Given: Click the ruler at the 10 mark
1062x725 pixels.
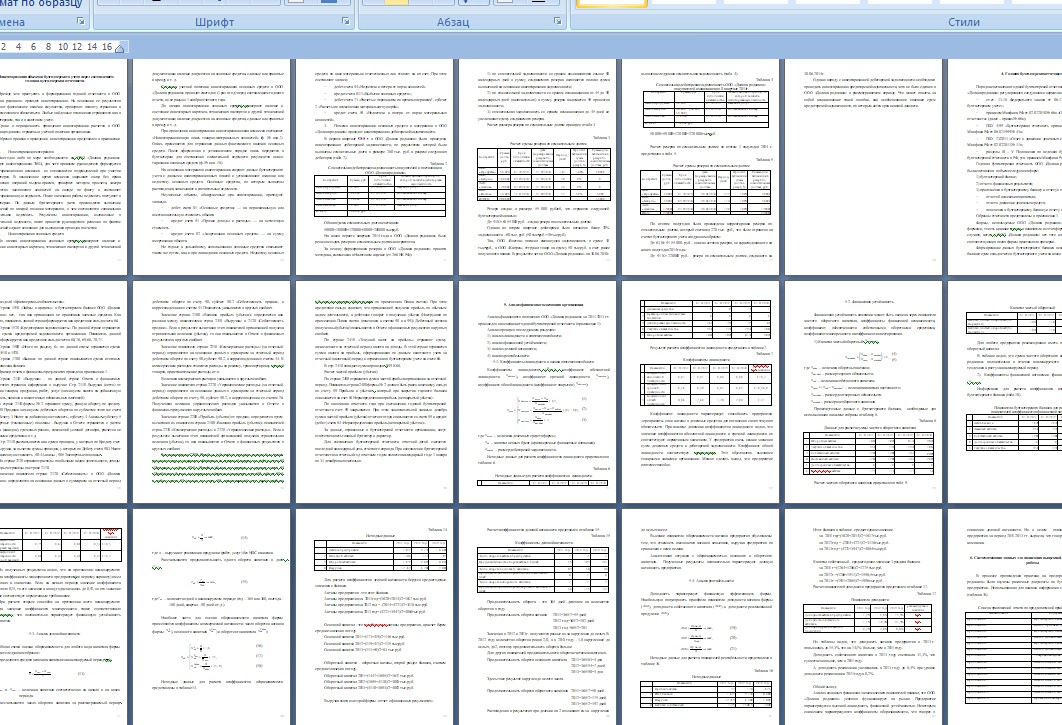Looking at the screenshot, I should [63, 47].
